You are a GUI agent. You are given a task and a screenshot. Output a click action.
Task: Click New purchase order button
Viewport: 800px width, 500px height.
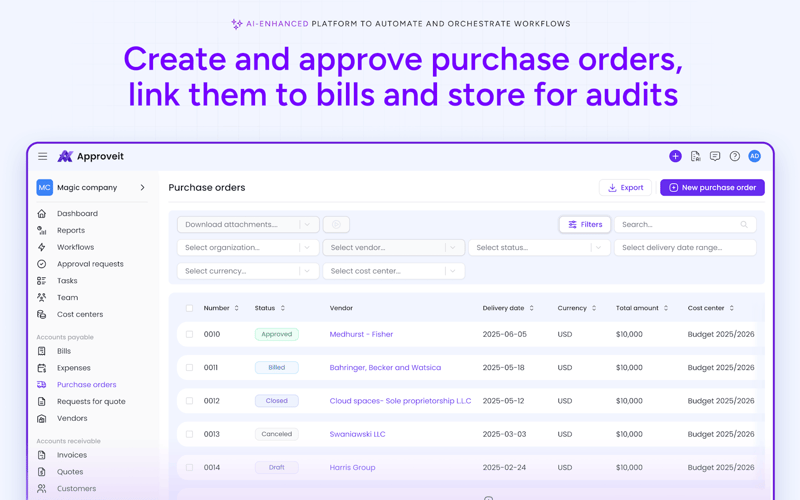(712, 187)
